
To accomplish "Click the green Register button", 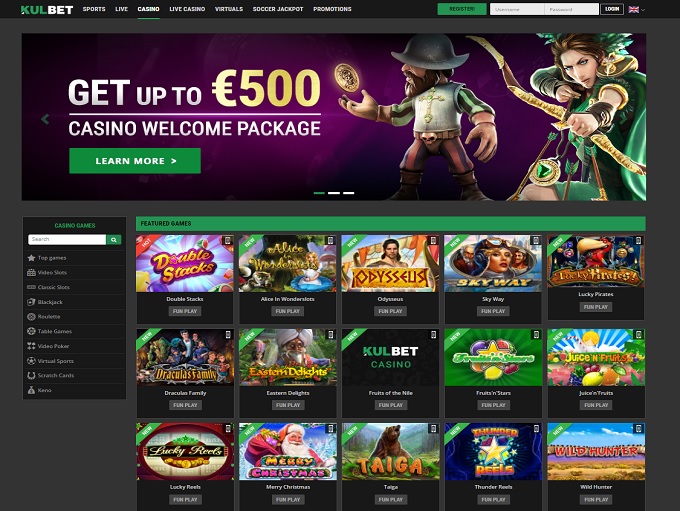I will [462, 9].
